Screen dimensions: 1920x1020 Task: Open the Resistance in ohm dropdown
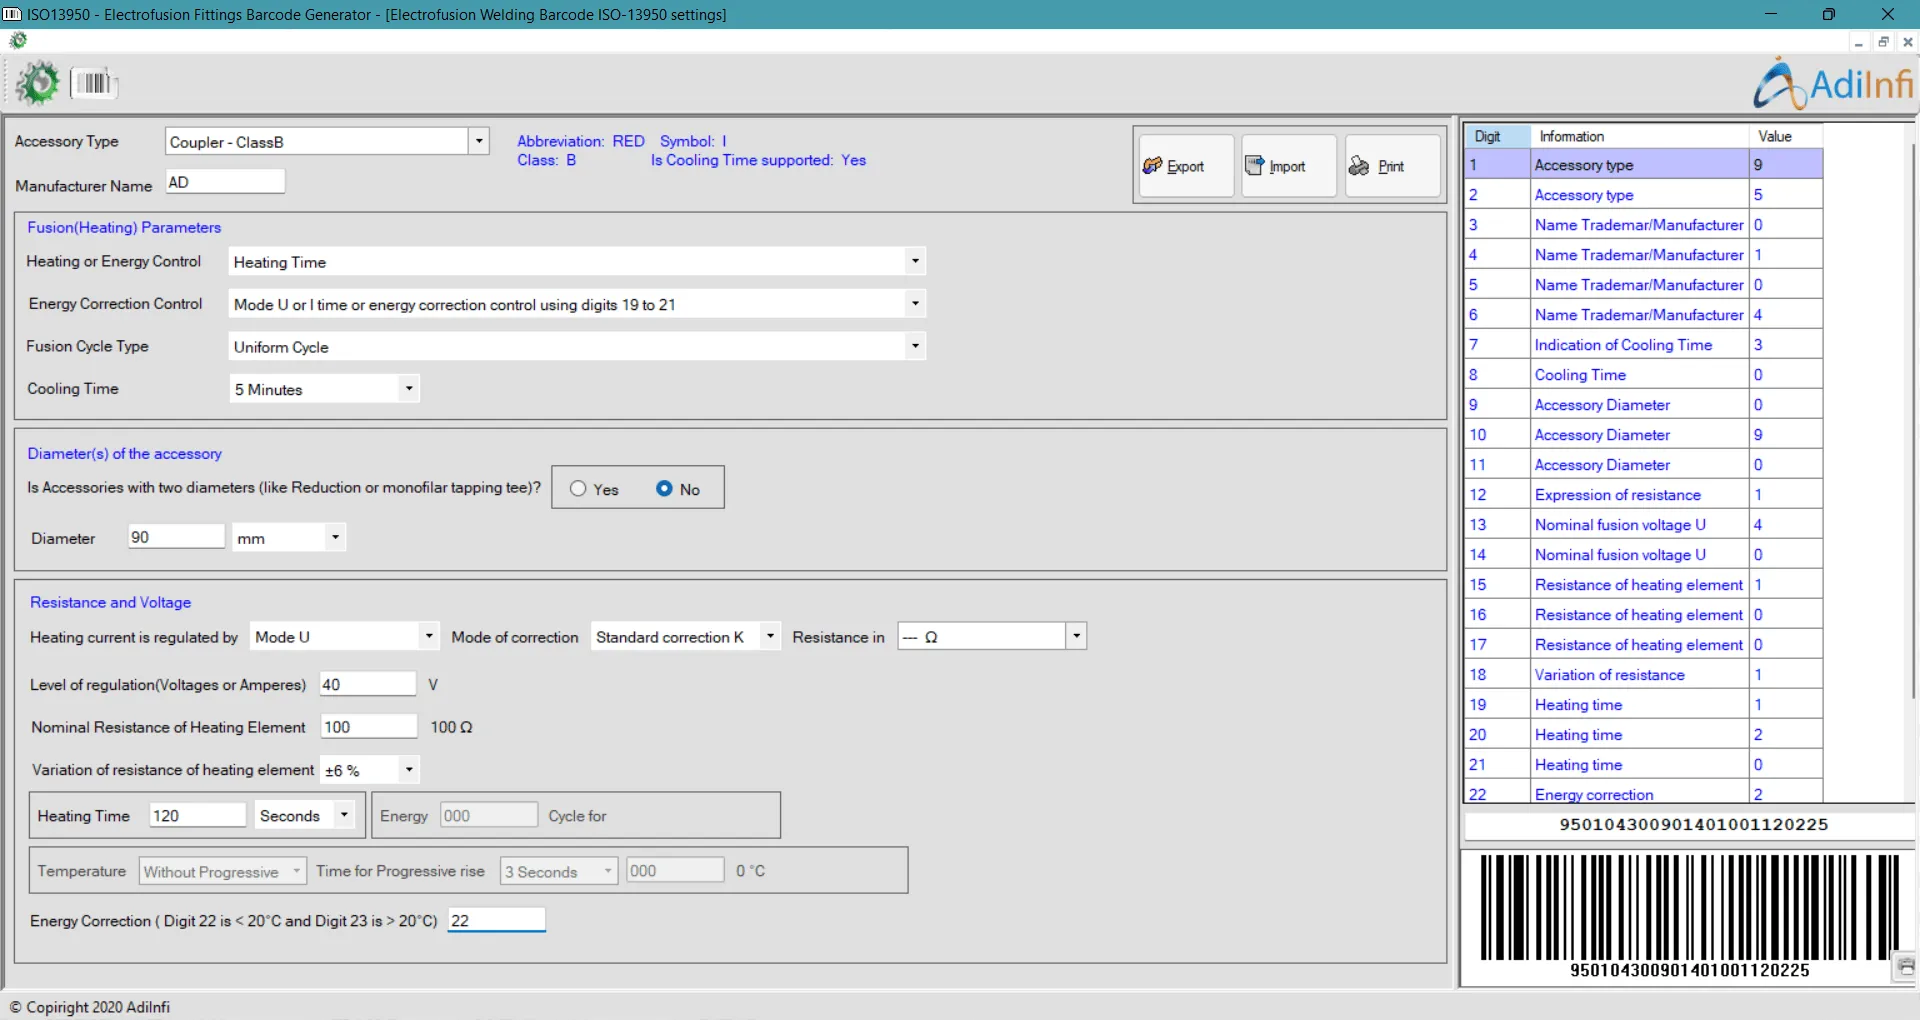coord(1076,637)
